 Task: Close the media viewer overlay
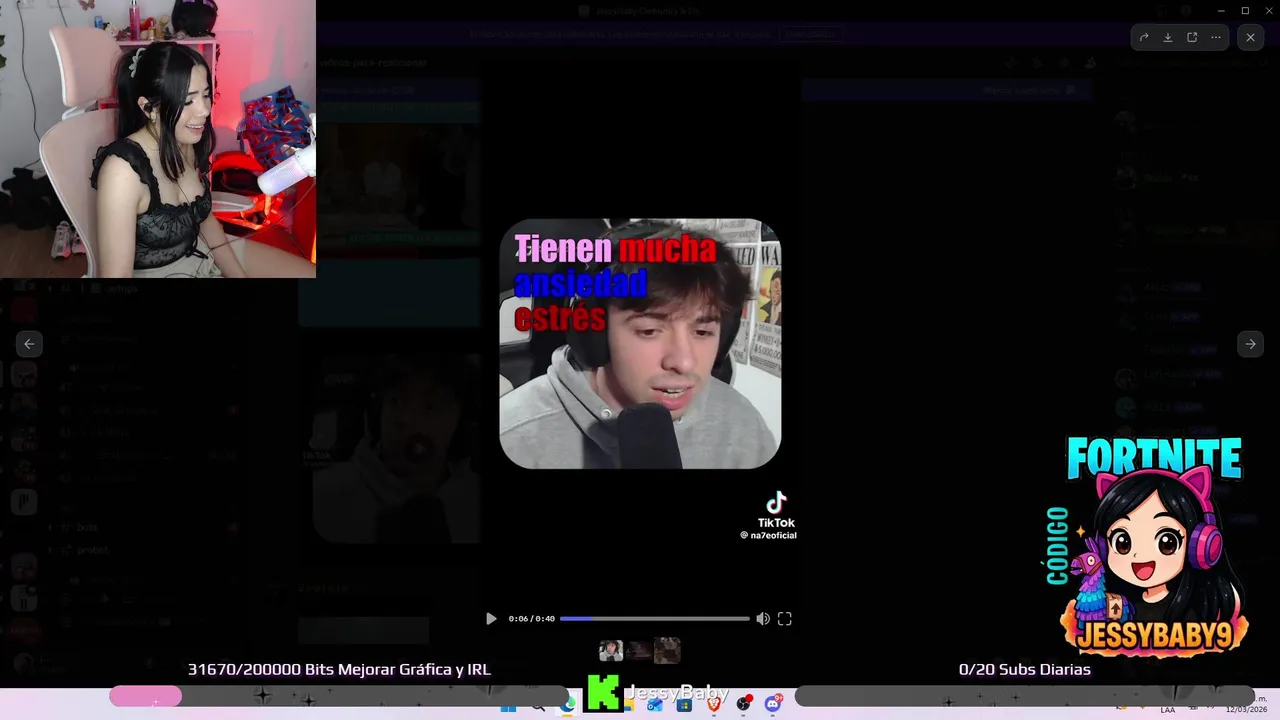pyautogui.click(x=1250, y=37)
